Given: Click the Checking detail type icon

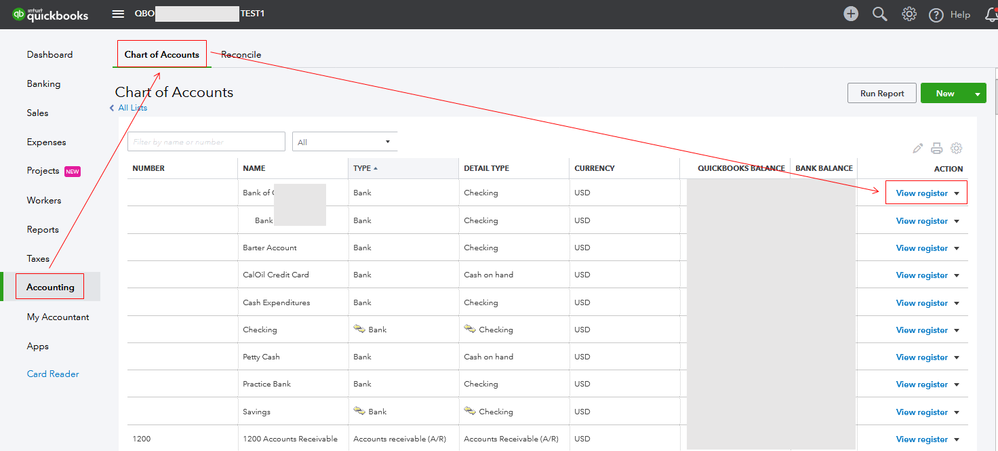Looking at the screenshot, I should [470, 329].
